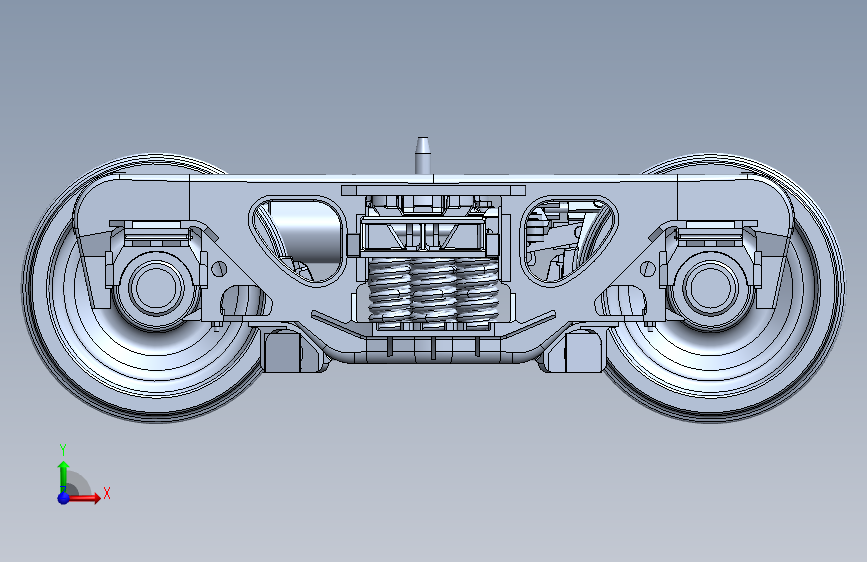This screenshot has width=867, height=562.
Task: Pick the left axle bearing end cap
Action: 156,288
